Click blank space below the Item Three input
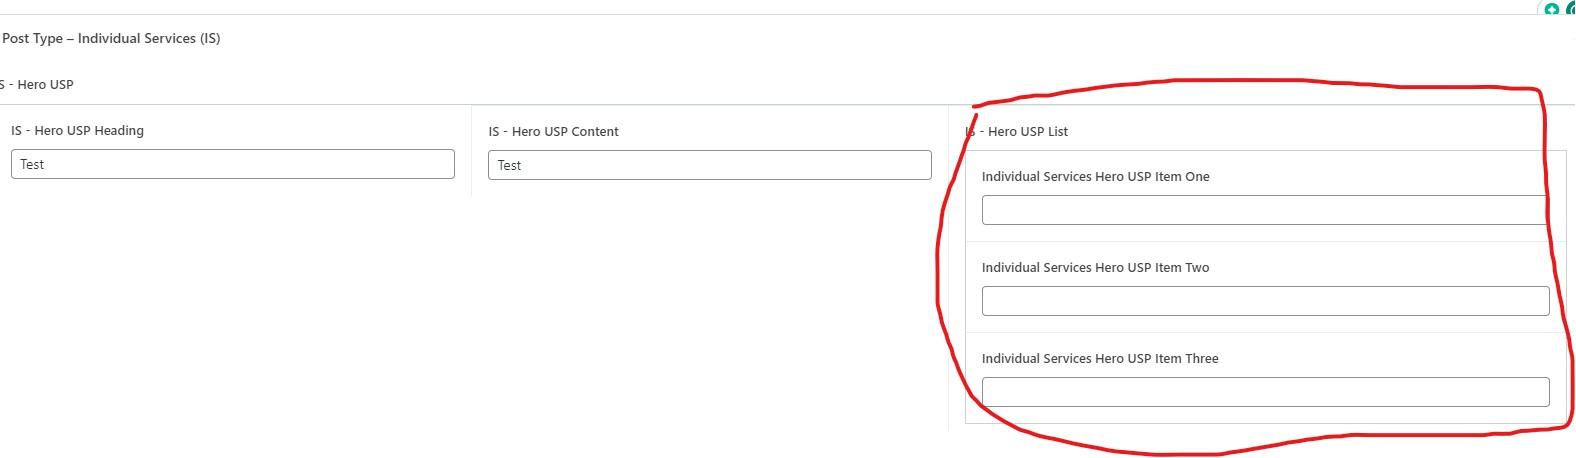1576x458 pixels. point(1264,415)
